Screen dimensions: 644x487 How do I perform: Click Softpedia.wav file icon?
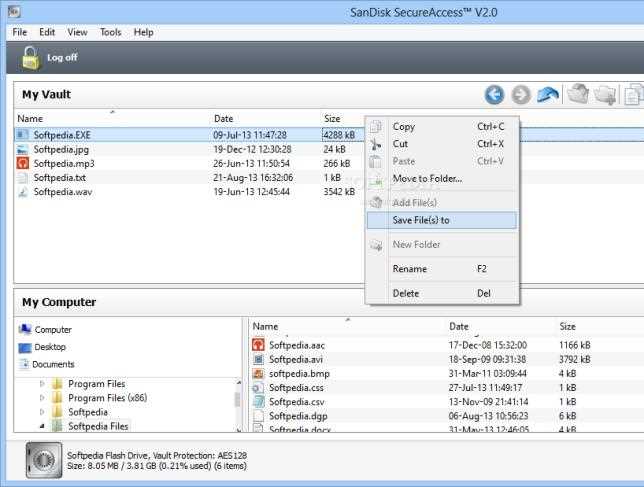[x=23, y=192]
